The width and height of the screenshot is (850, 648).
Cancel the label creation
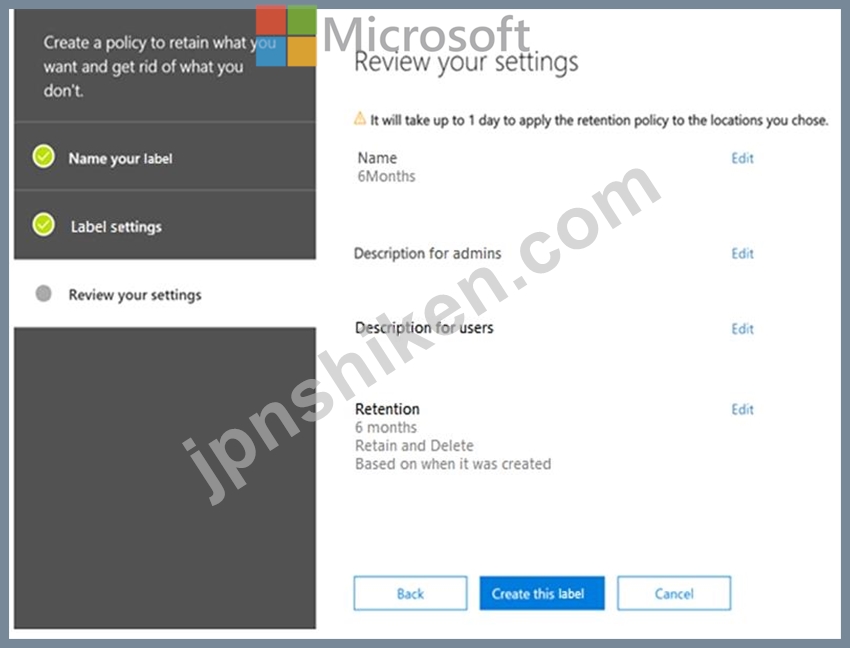(x=674, y=593)
